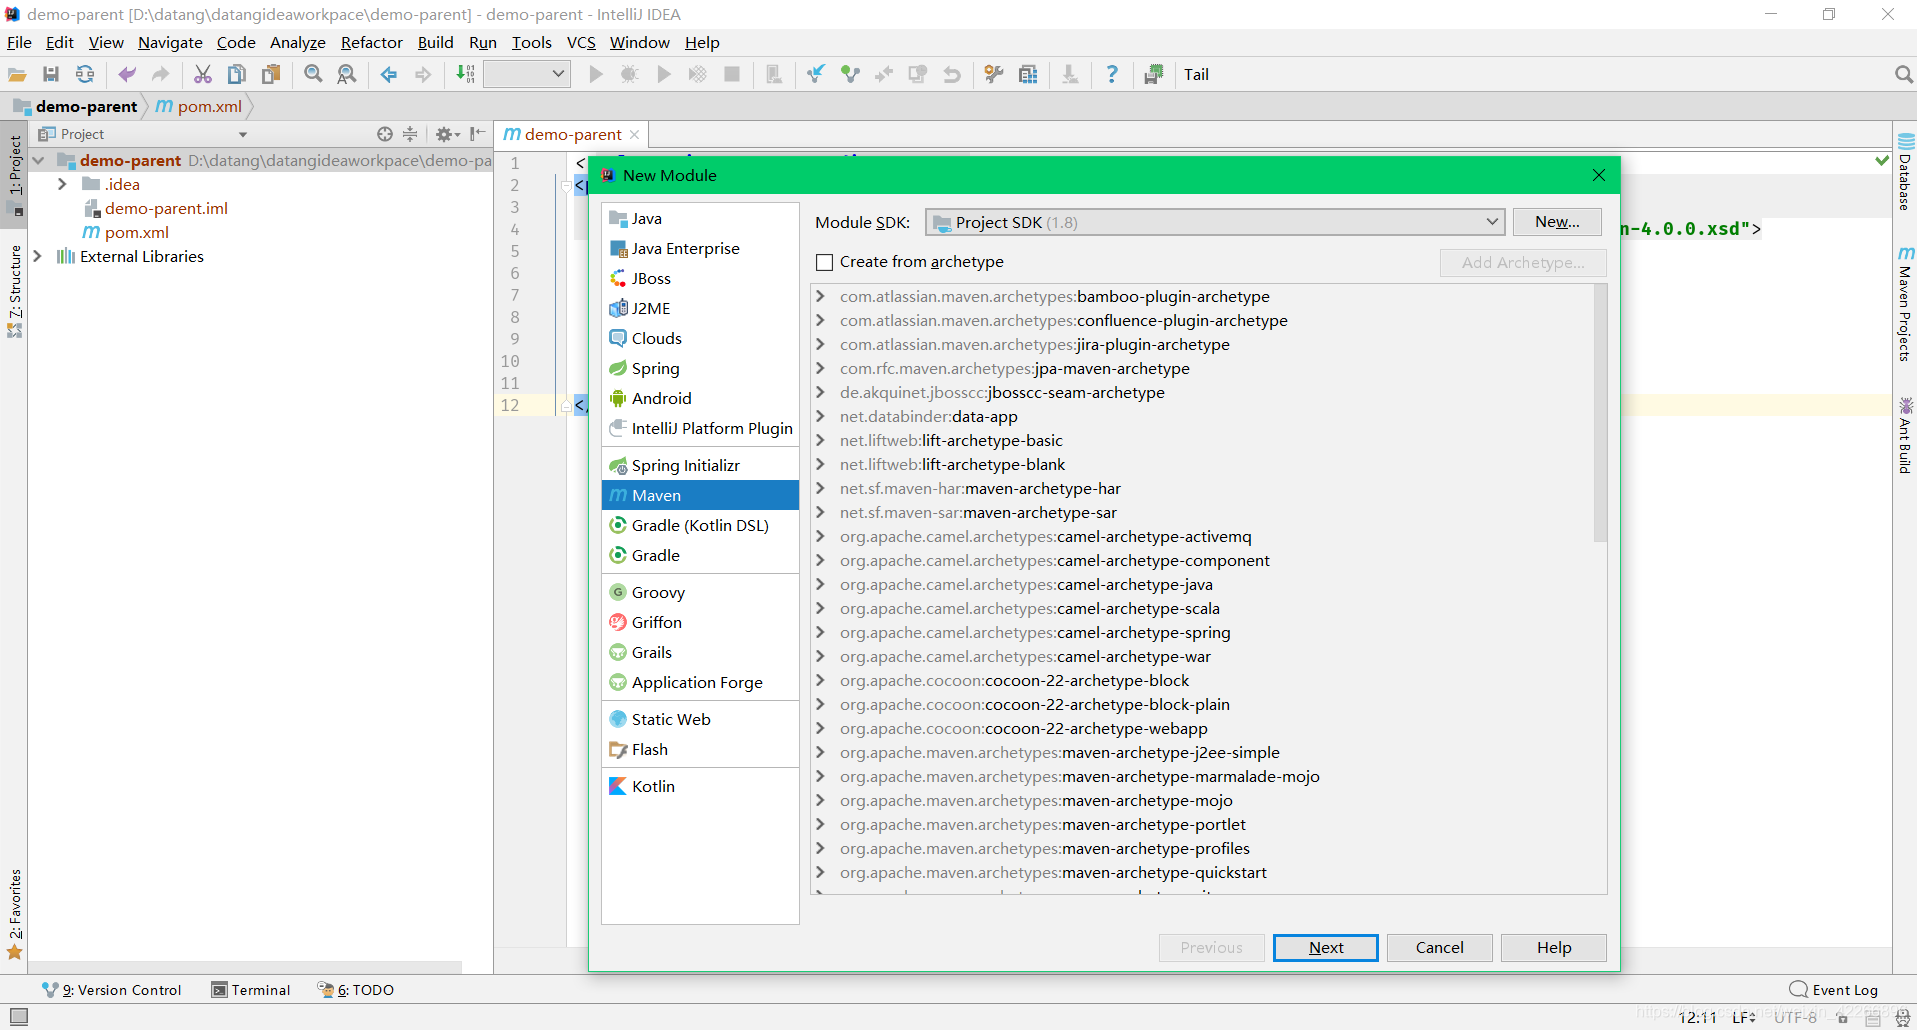Screen dimensions: 1917x1030
Task: Click the Copy toolbar icon
Action: click(x=237, y=74)
